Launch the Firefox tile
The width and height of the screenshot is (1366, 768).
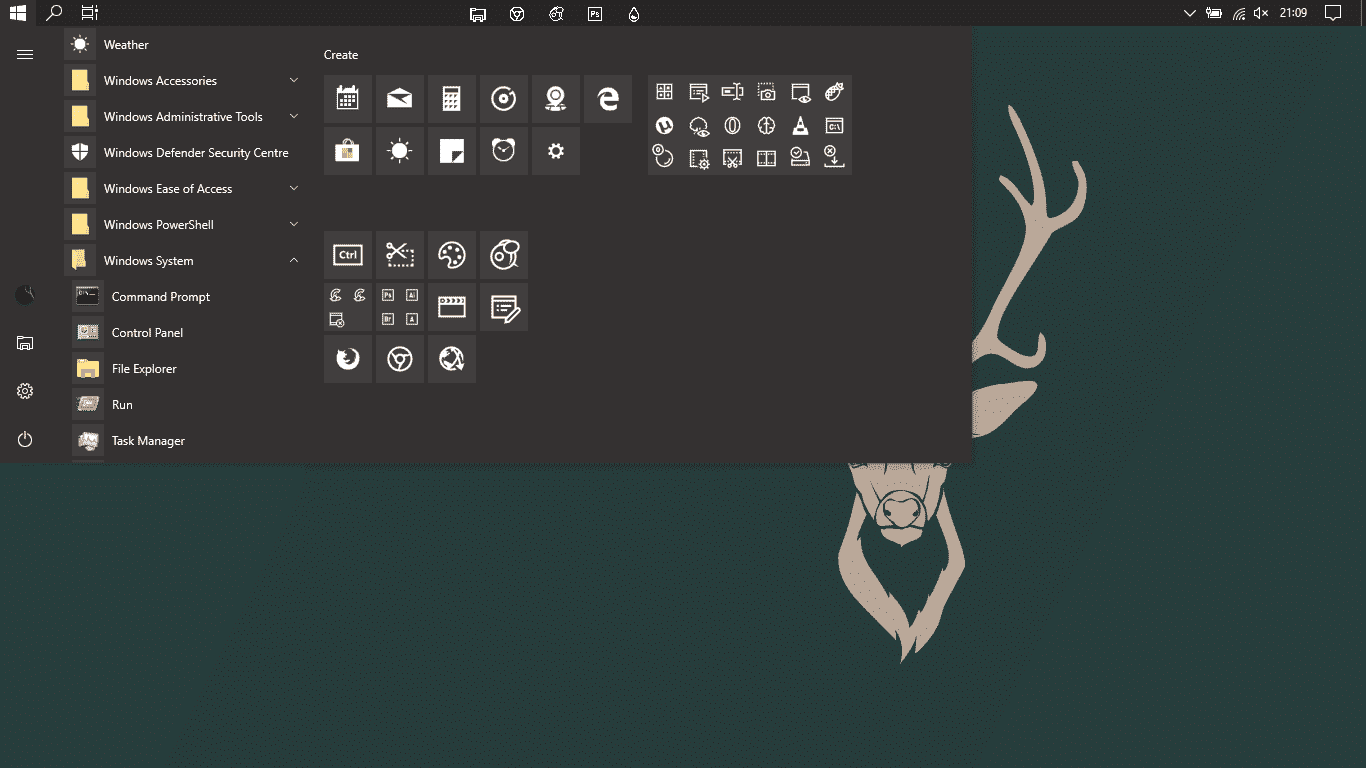(348, 359)
